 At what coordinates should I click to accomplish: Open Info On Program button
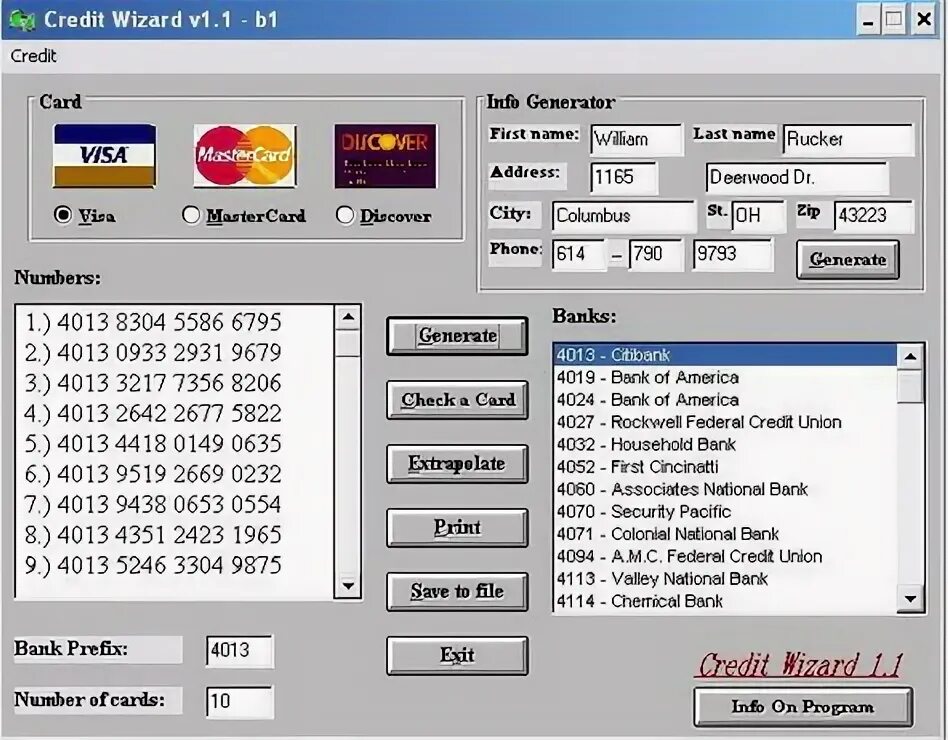(x=803, y=707)
